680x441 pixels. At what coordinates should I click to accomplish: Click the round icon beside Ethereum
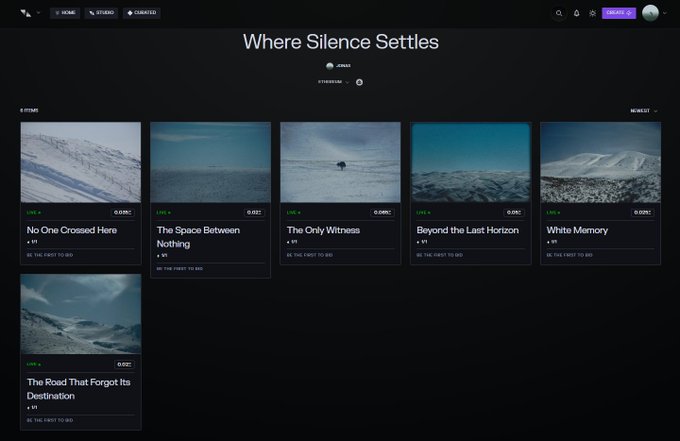359,82
